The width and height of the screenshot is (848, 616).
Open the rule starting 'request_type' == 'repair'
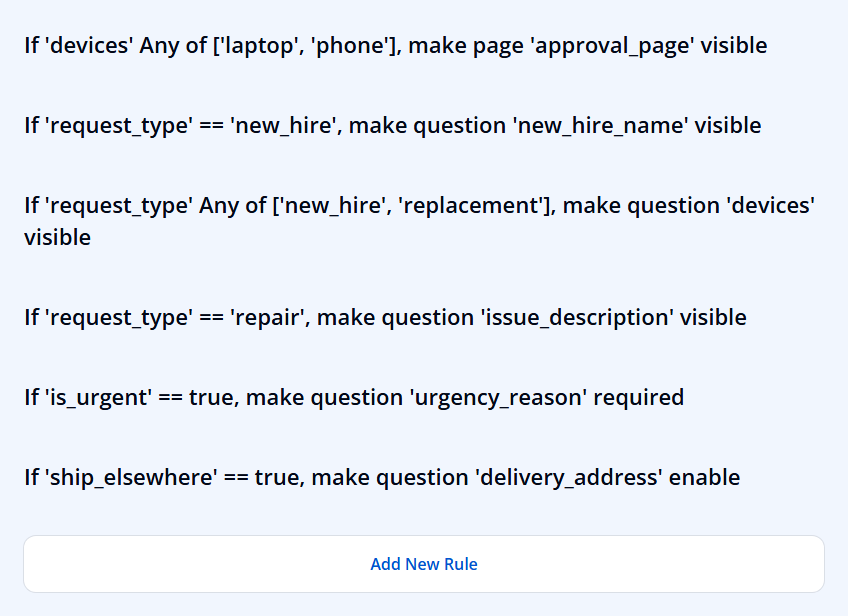click(385, 317)
